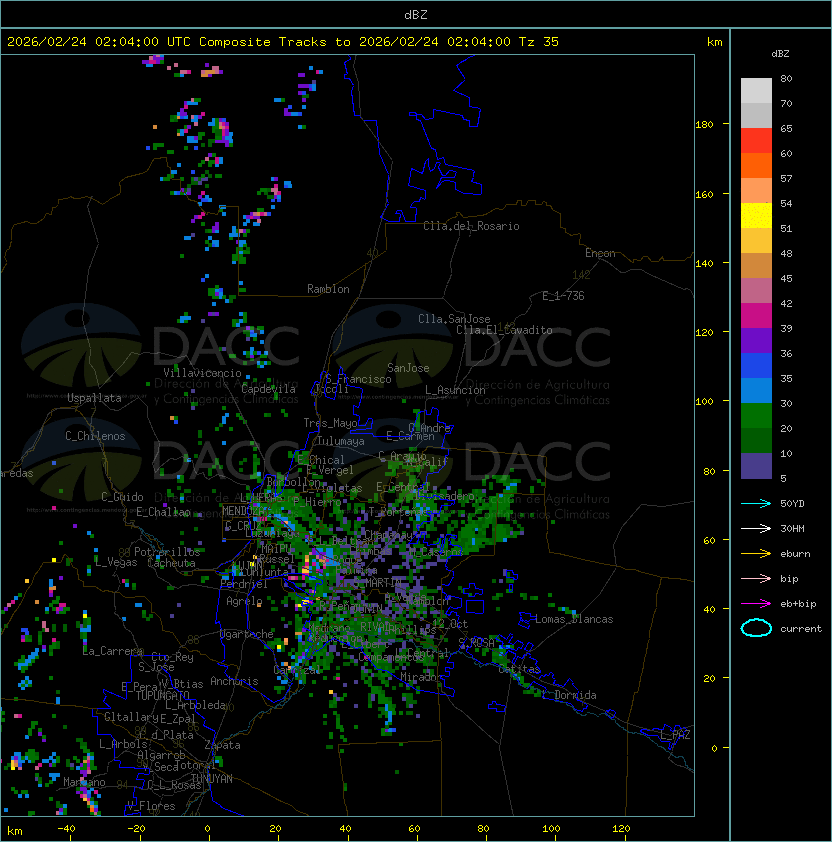Click the 'Tres_Mayo' map label

pyautogui.click(x=330, y=423)
